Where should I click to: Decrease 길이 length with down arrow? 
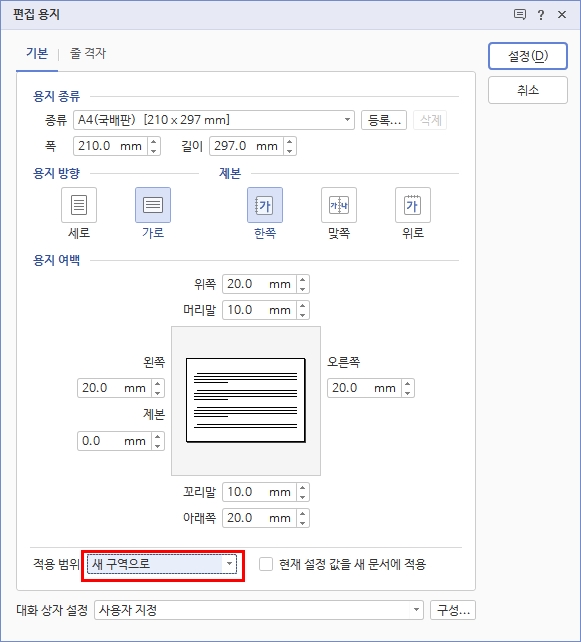[x=289, y=151]
